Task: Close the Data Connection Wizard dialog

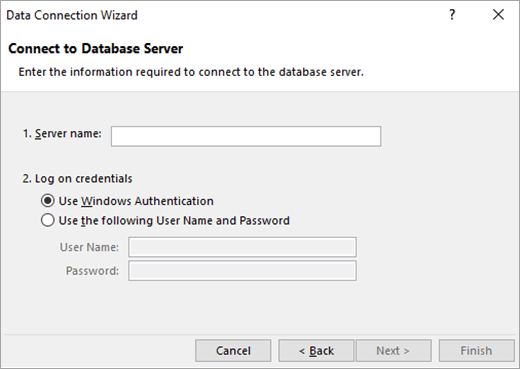Action: click(498, 15)
